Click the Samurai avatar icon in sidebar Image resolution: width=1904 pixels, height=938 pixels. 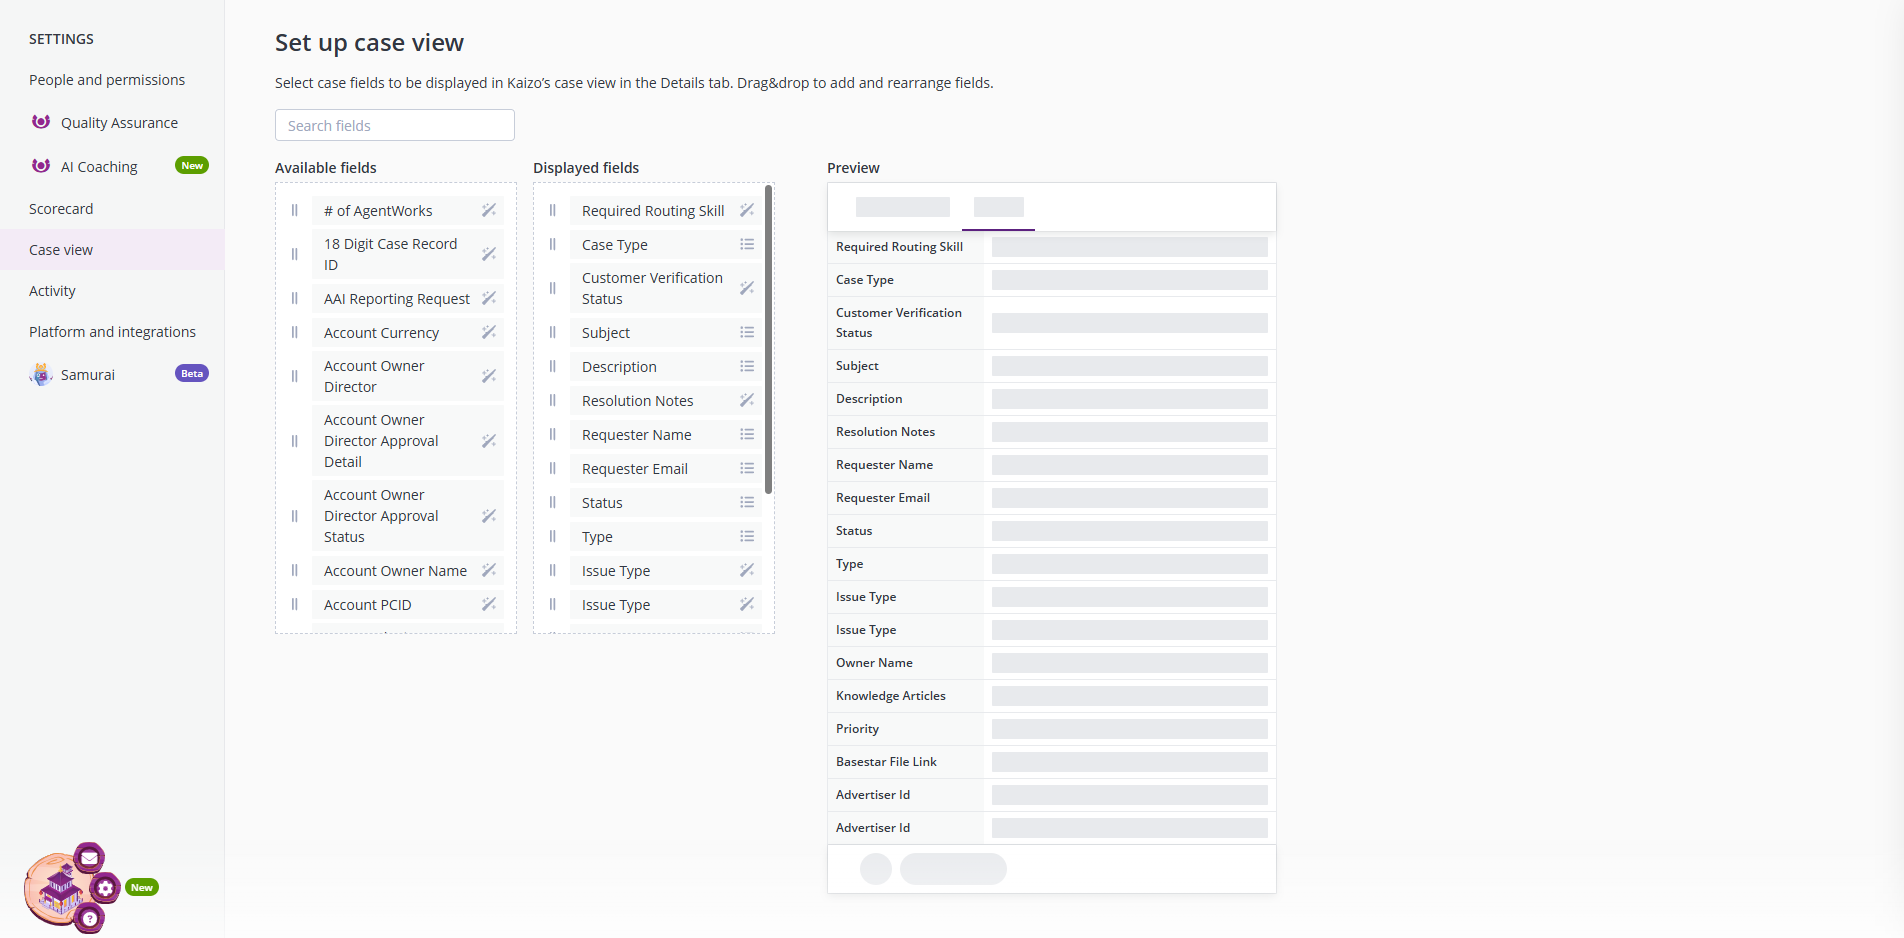pyautogui.click(x=41, y=374)
